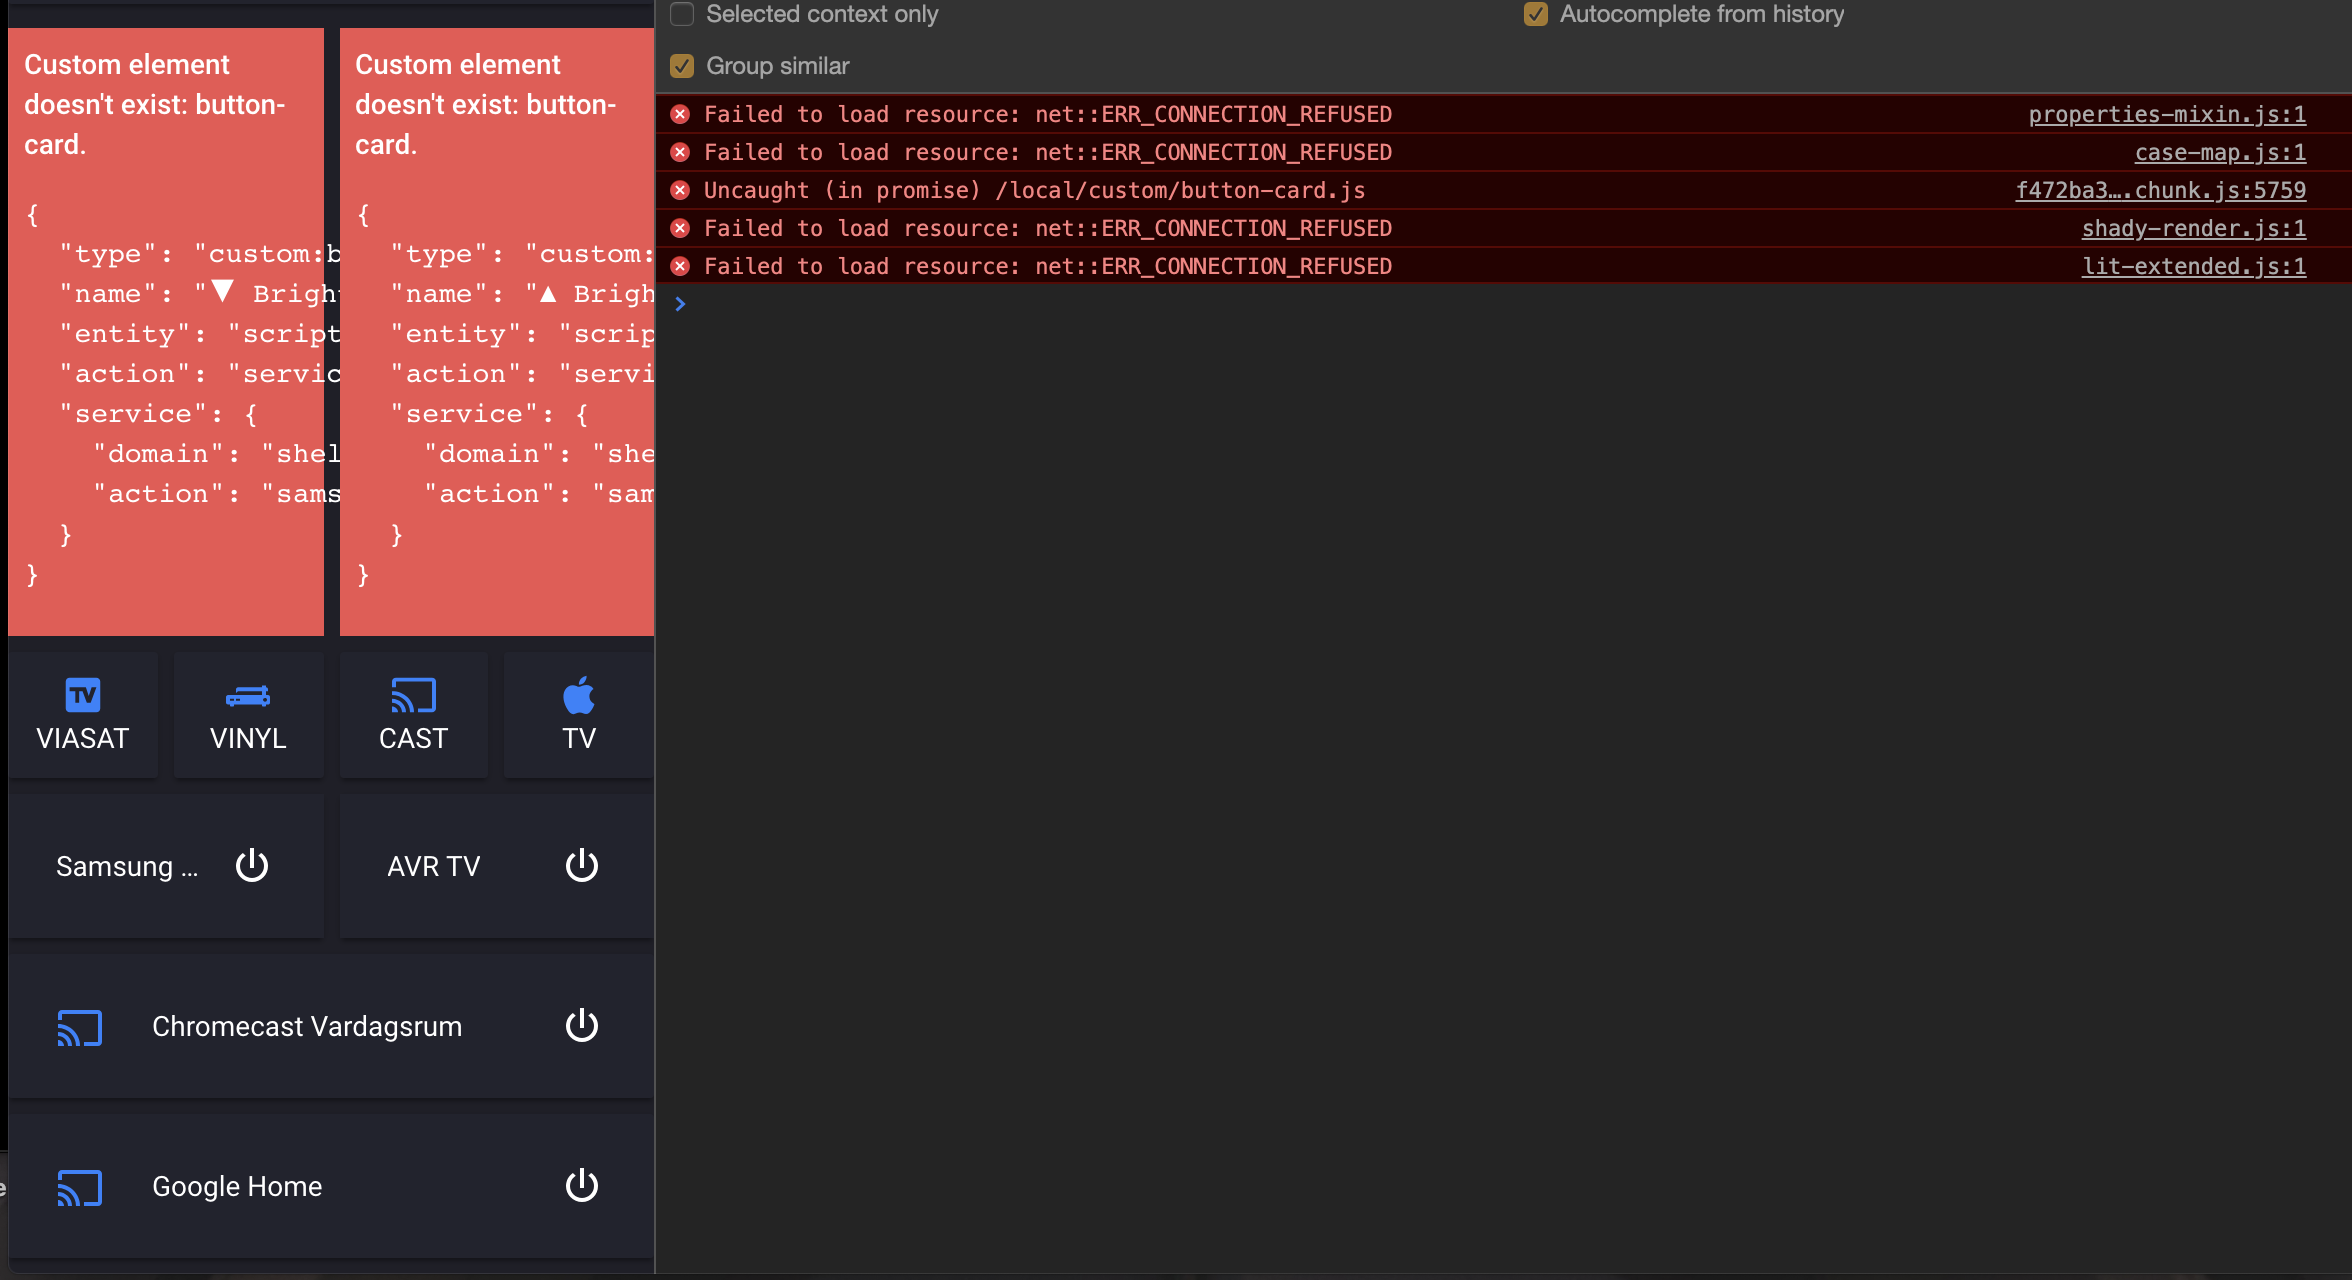The width and height of the screenshot is (2352, 1280).
Task: Click right button-card error card with up arrow
Action: point(497,332)
